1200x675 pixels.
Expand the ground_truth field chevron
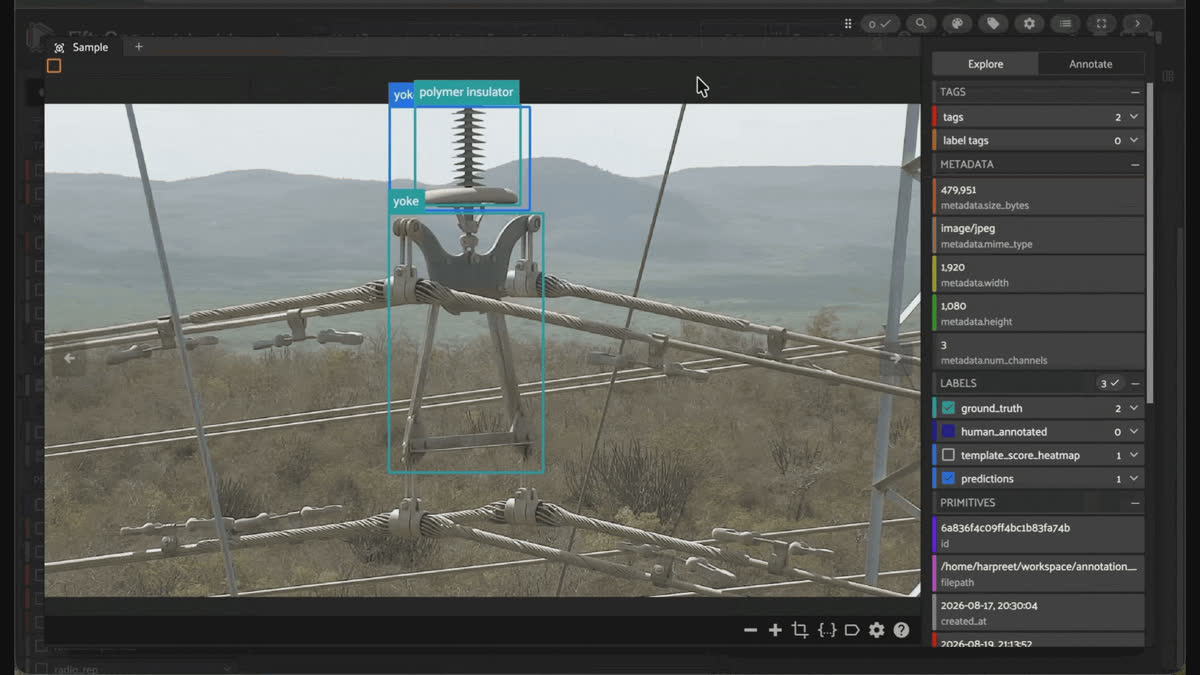coord(1134,408)
